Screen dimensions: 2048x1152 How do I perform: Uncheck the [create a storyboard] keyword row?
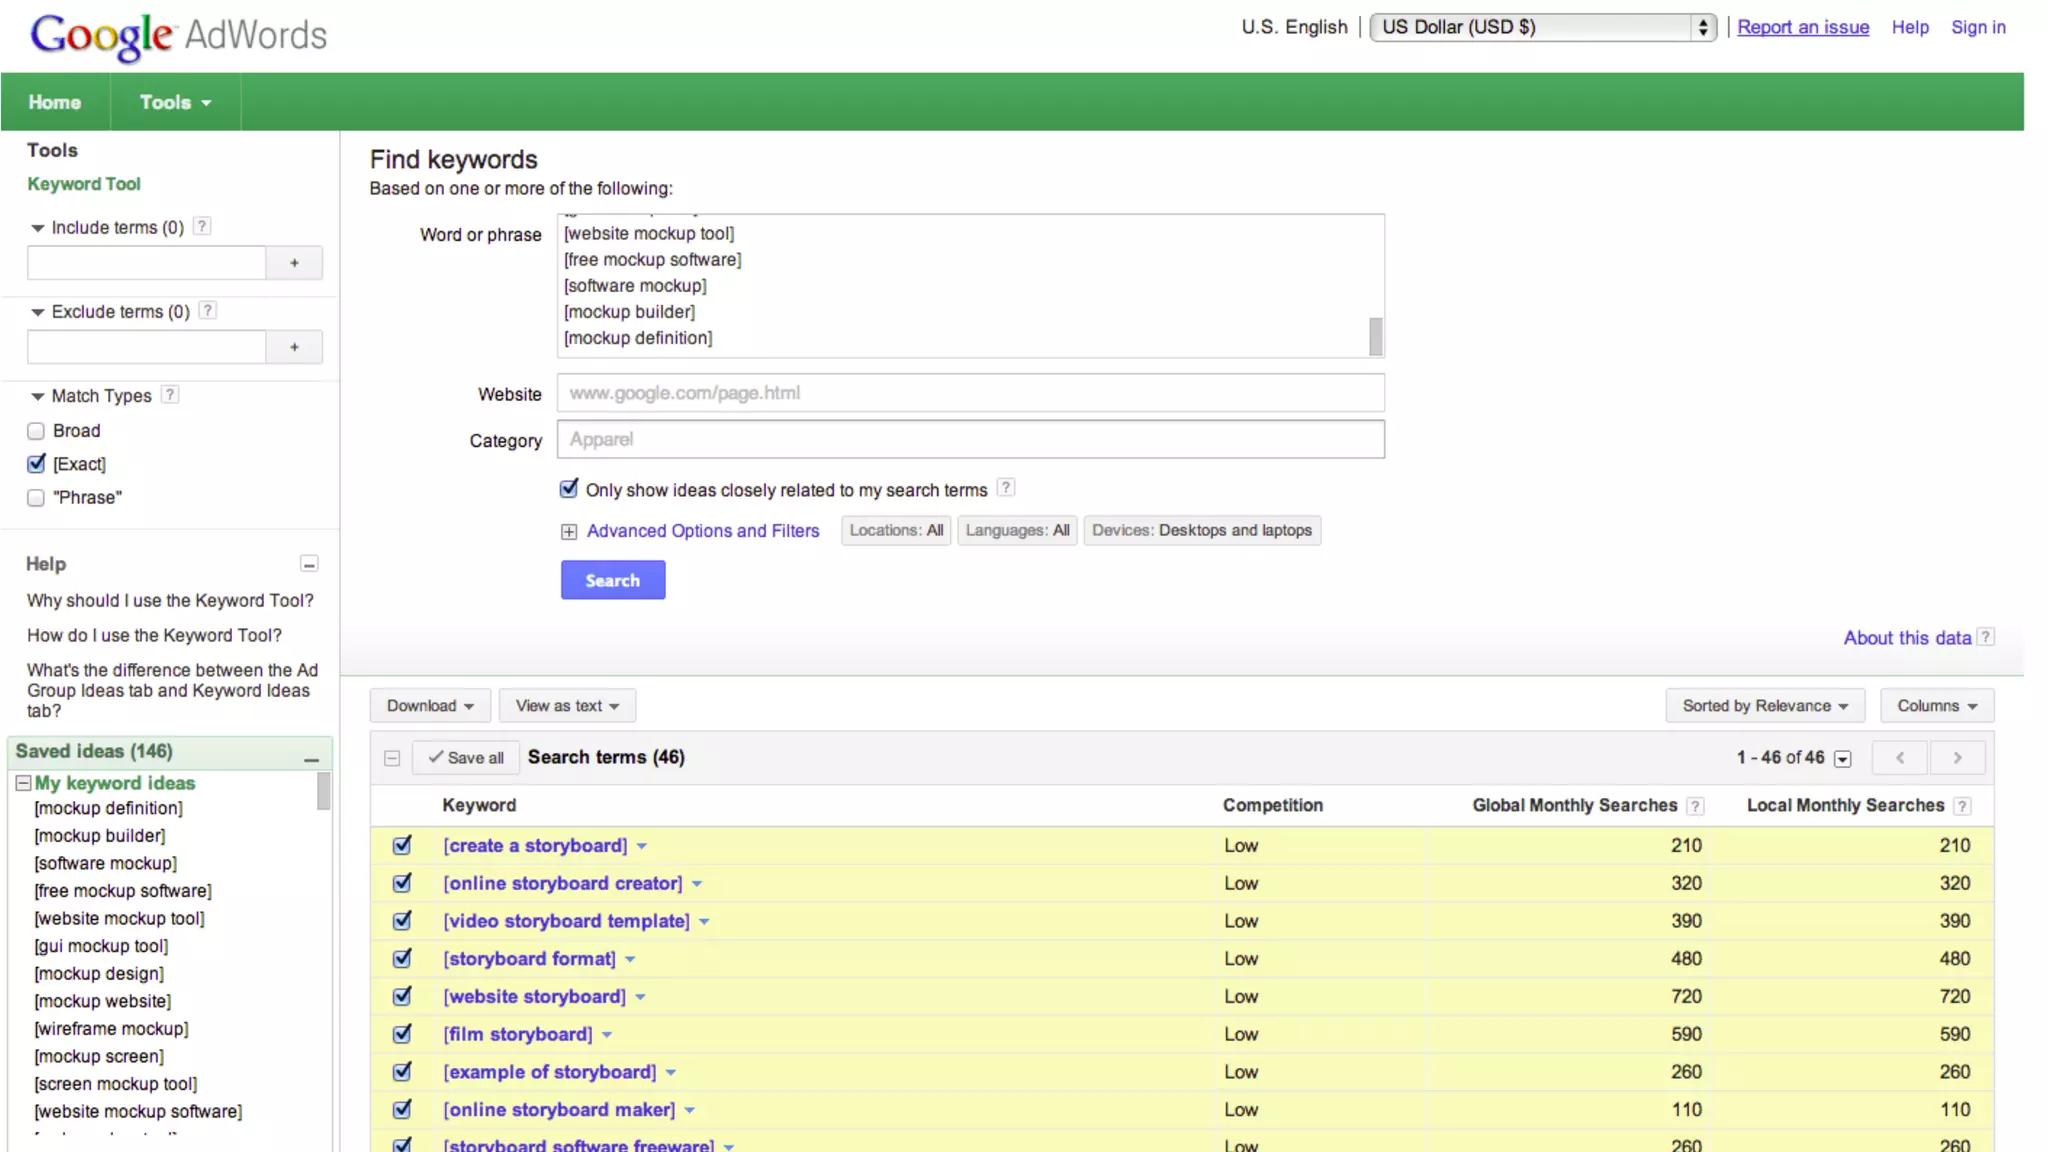point(402,846)
